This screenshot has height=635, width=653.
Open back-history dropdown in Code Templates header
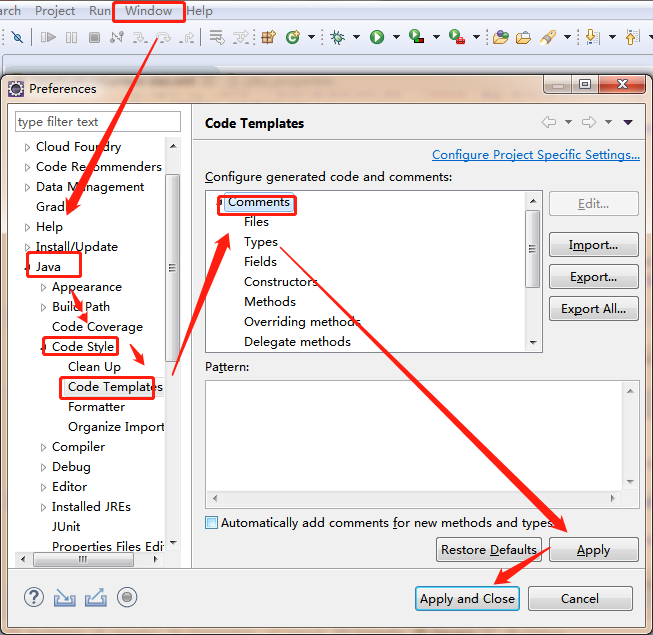pos(568,122)
